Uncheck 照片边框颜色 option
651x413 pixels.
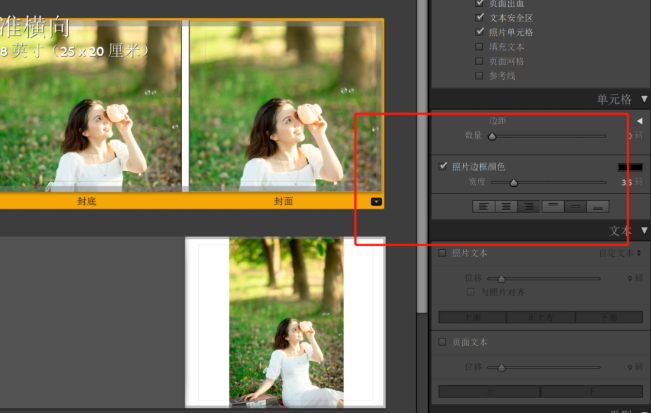(x=443, y=166)
